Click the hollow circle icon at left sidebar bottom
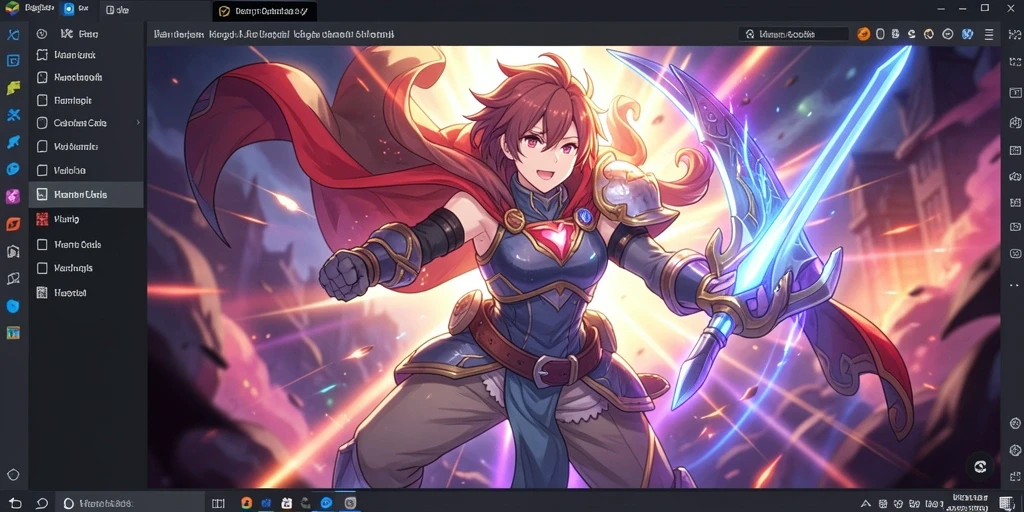The image size is (1024, 512). click(12, 475)
